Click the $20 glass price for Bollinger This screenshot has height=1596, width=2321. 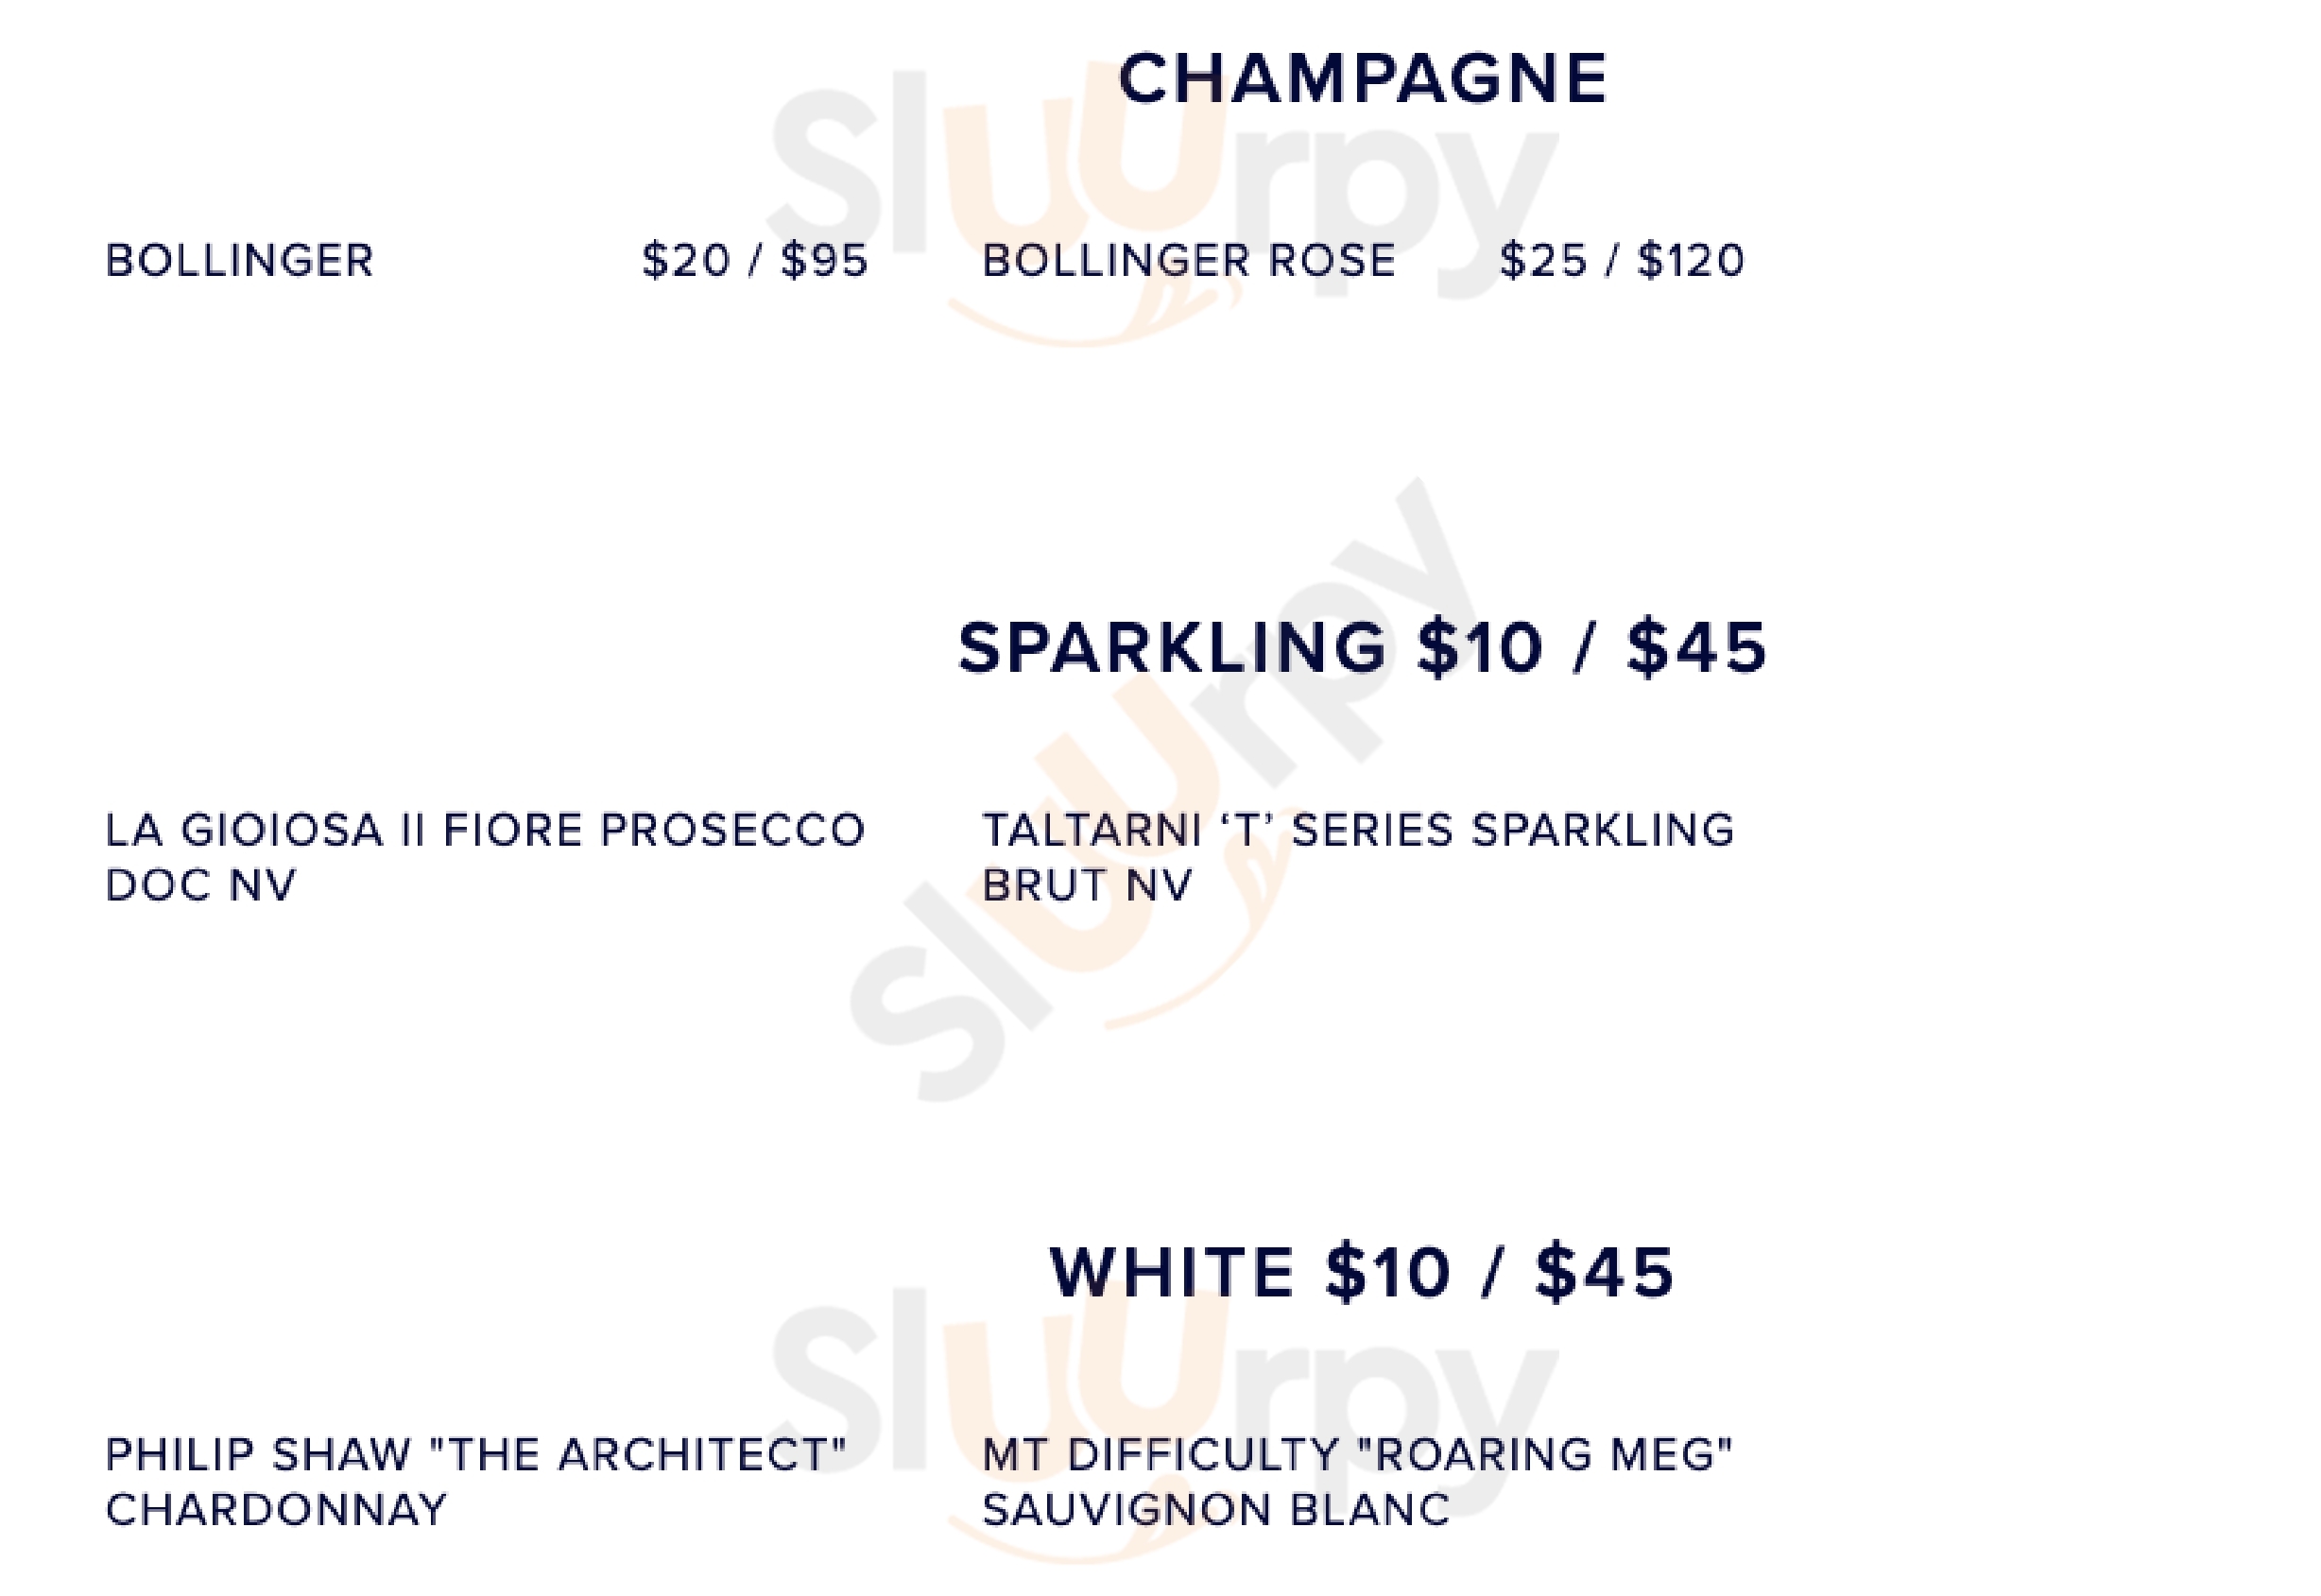(686, 261)
